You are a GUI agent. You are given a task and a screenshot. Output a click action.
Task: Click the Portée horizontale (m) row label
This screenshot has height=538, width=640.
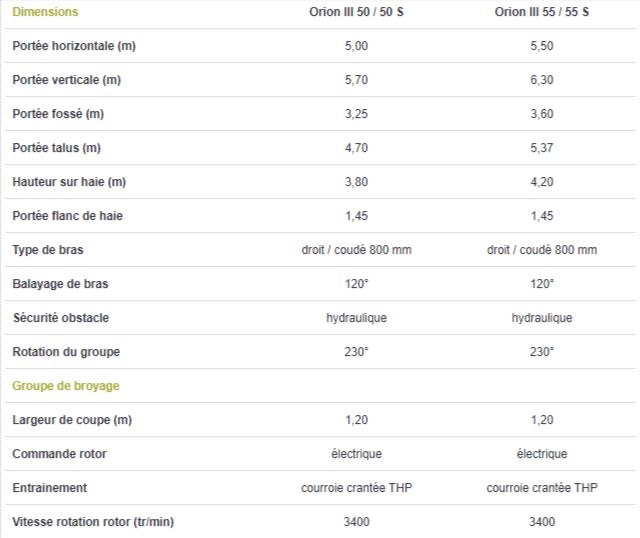tap(73, 46)
